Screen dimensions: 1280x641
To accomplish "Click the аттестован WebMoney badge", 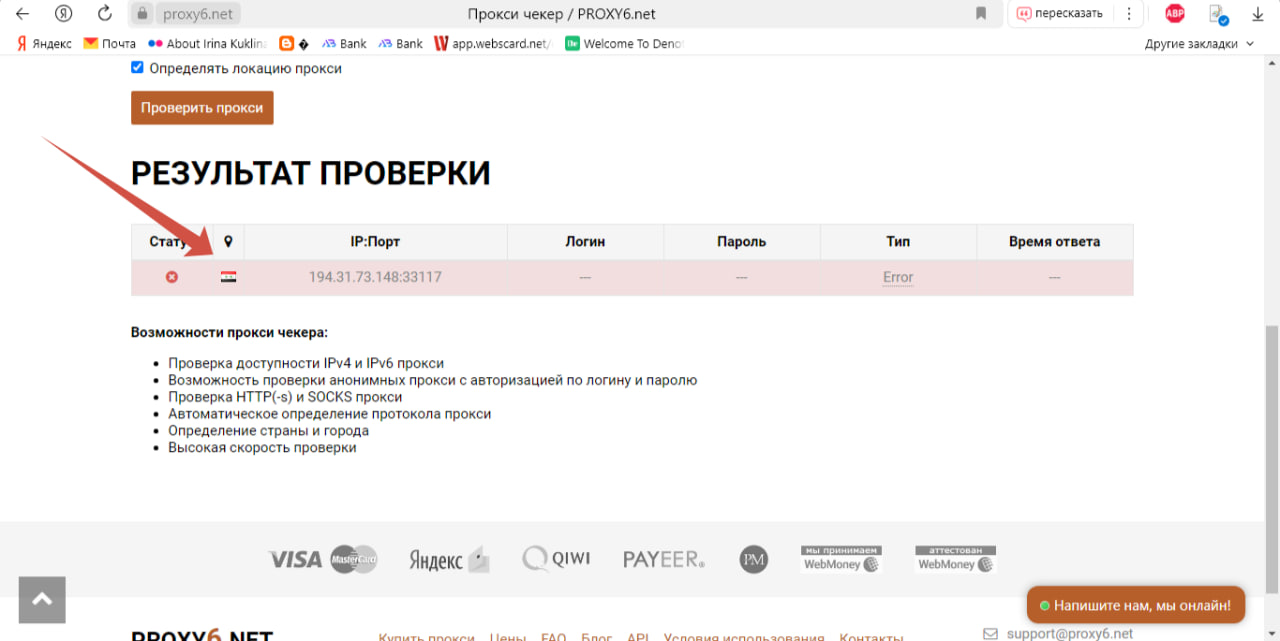I will pyautogui.click(x=956, y=559).
